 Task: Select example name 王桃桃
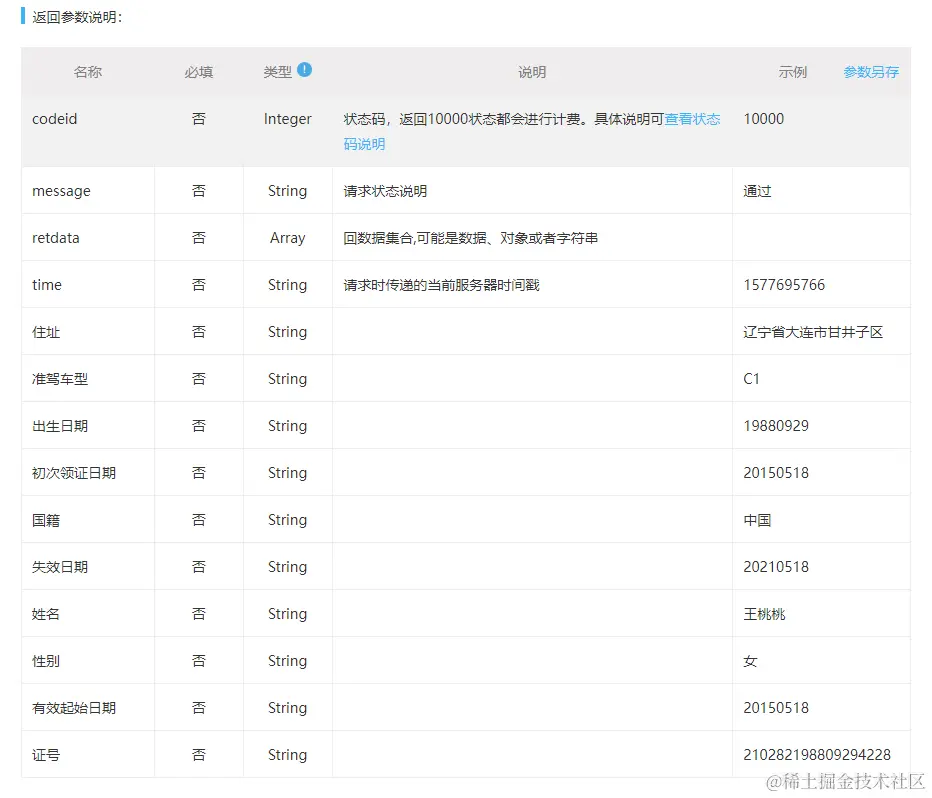click(x=764, y=614)
